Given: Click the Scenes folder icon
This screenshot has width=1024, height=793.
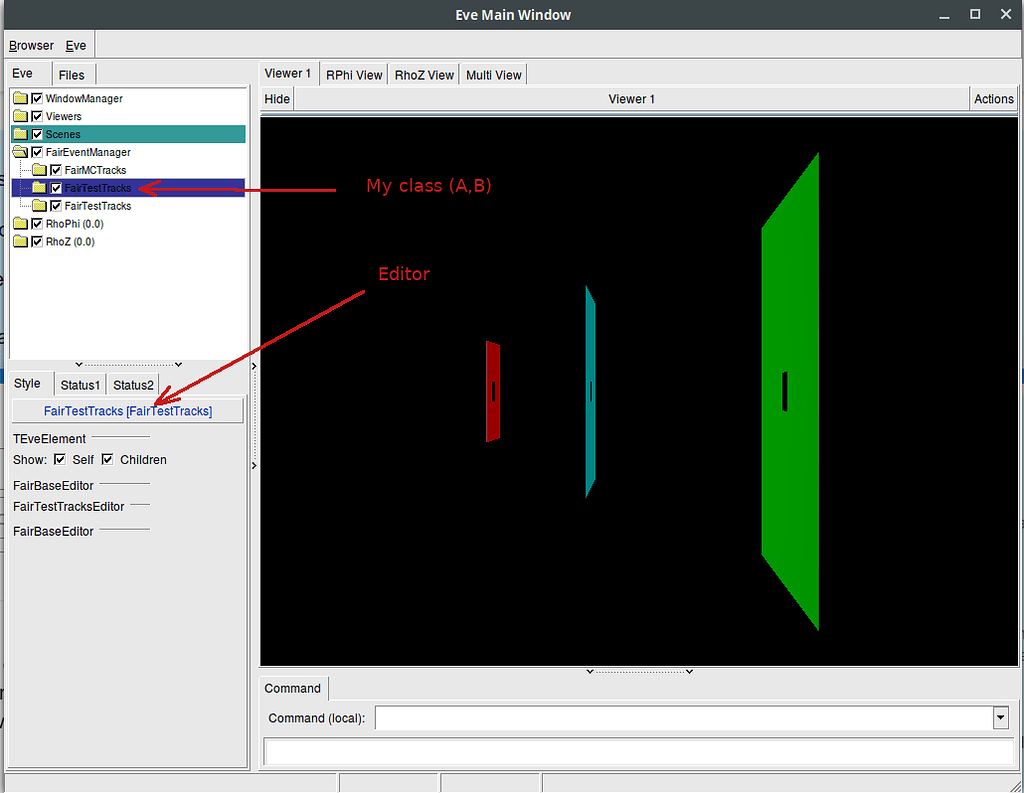Looking at the screenshot, I should tap(20, 134).
